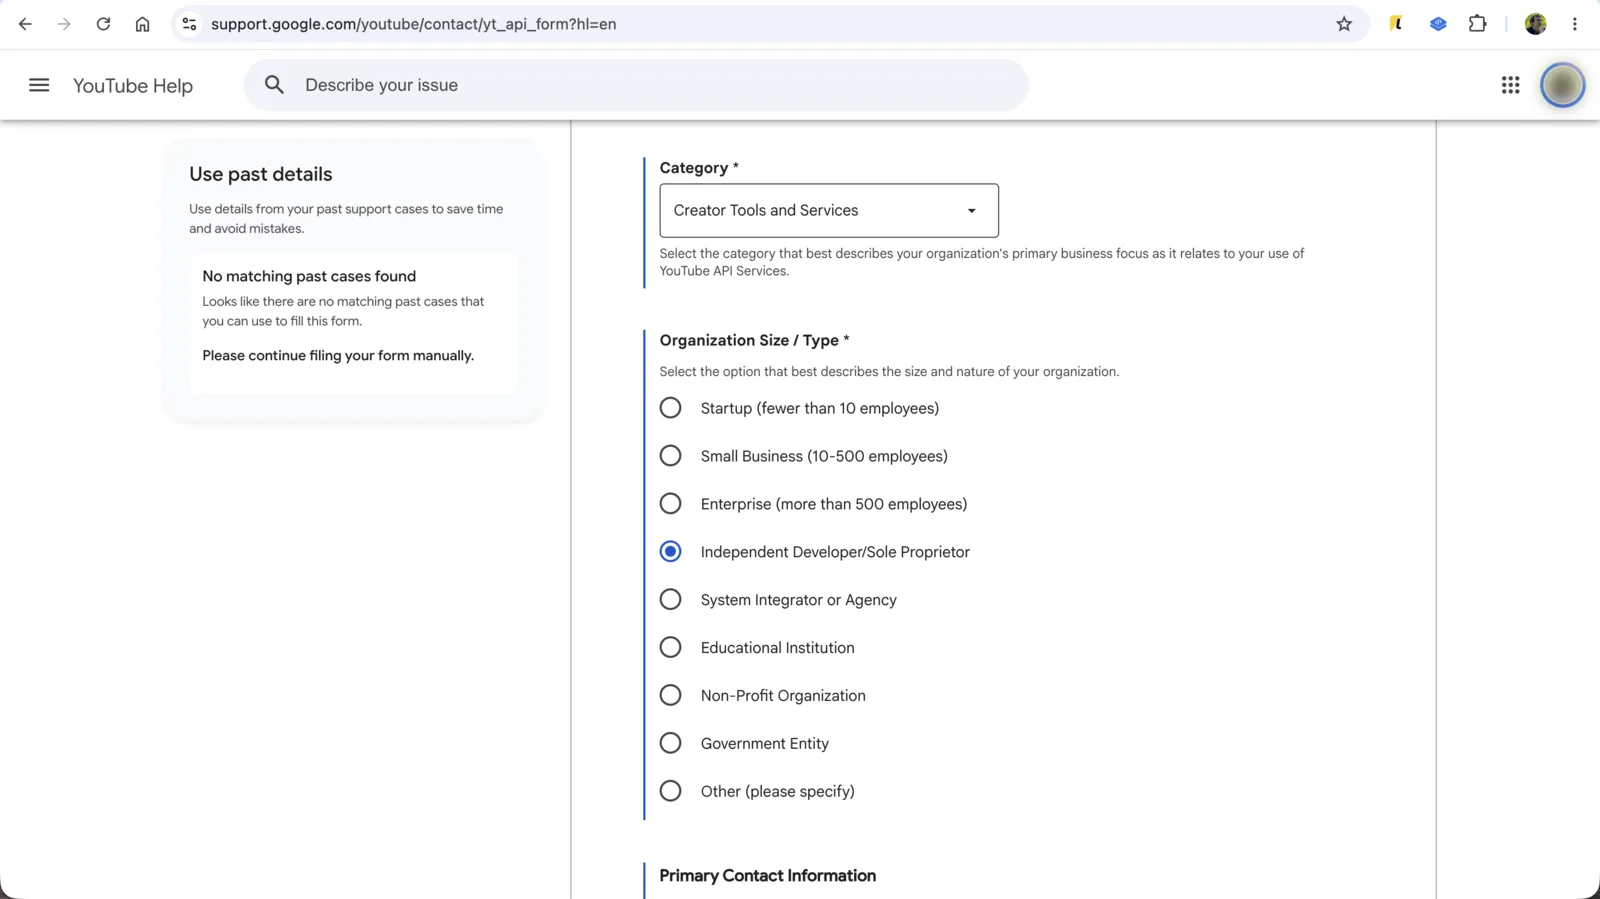Viewport: 1600px width, 899px height.
Task: Click the Primary Contact Information heading
Action: 768,875
